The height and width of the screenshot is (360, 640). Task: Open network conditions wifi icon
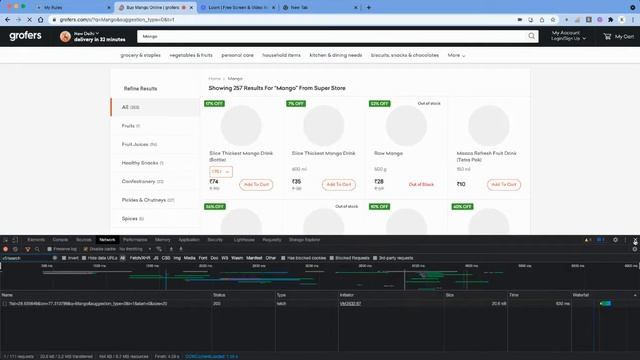tap(159, 249)
